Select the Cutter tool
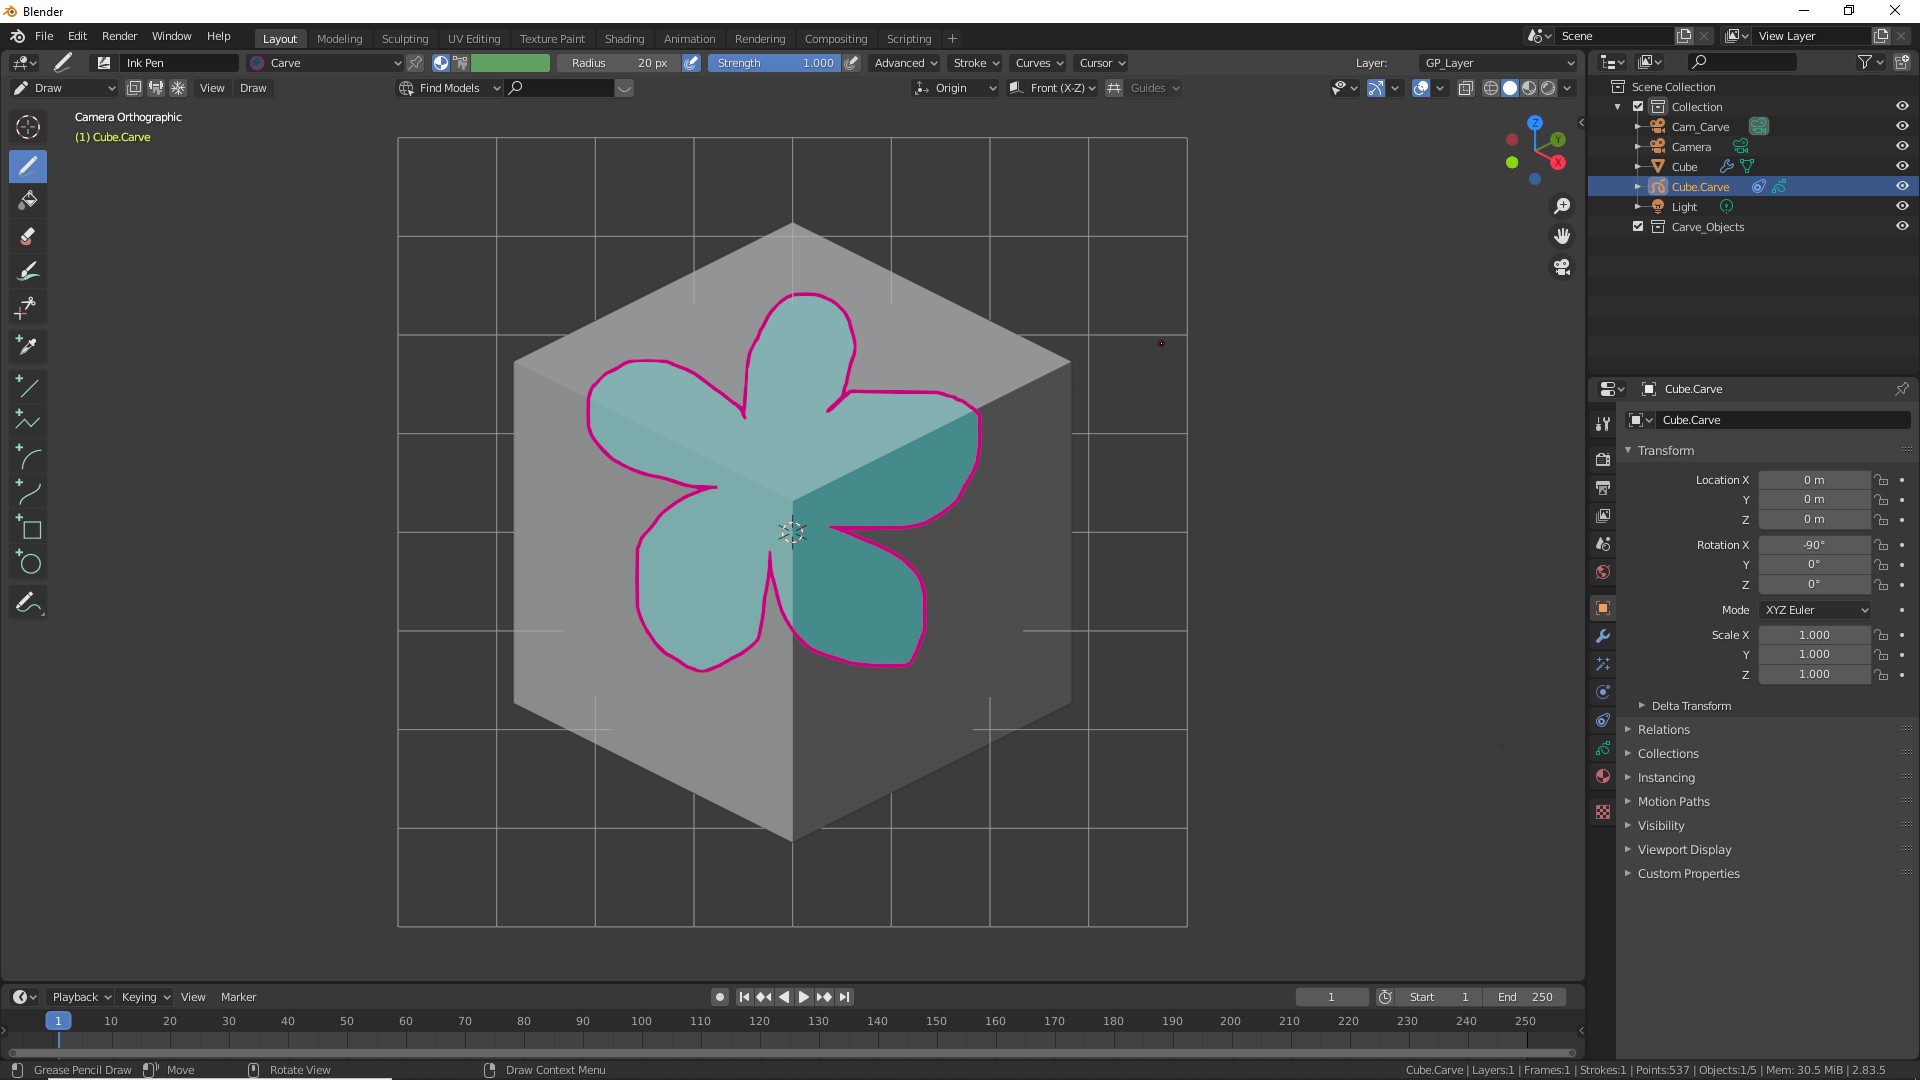 click(x=28, y=308)
